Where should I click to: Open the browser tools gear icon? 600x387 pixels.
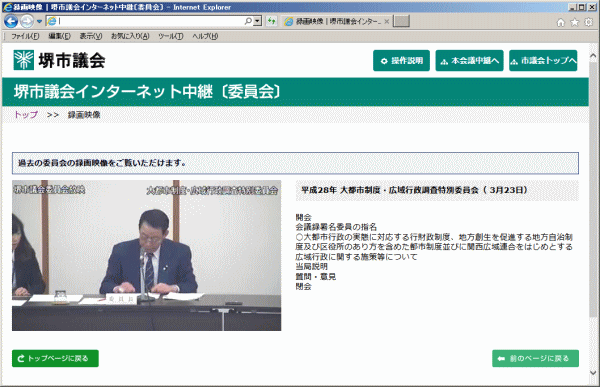click(x=589, y=22)
